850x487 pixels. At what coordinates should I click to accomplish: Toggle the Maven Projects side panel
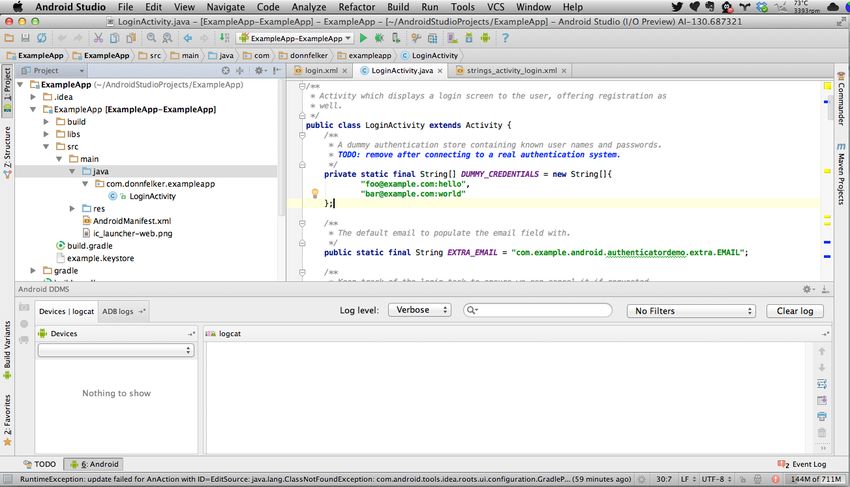(841, 174)
